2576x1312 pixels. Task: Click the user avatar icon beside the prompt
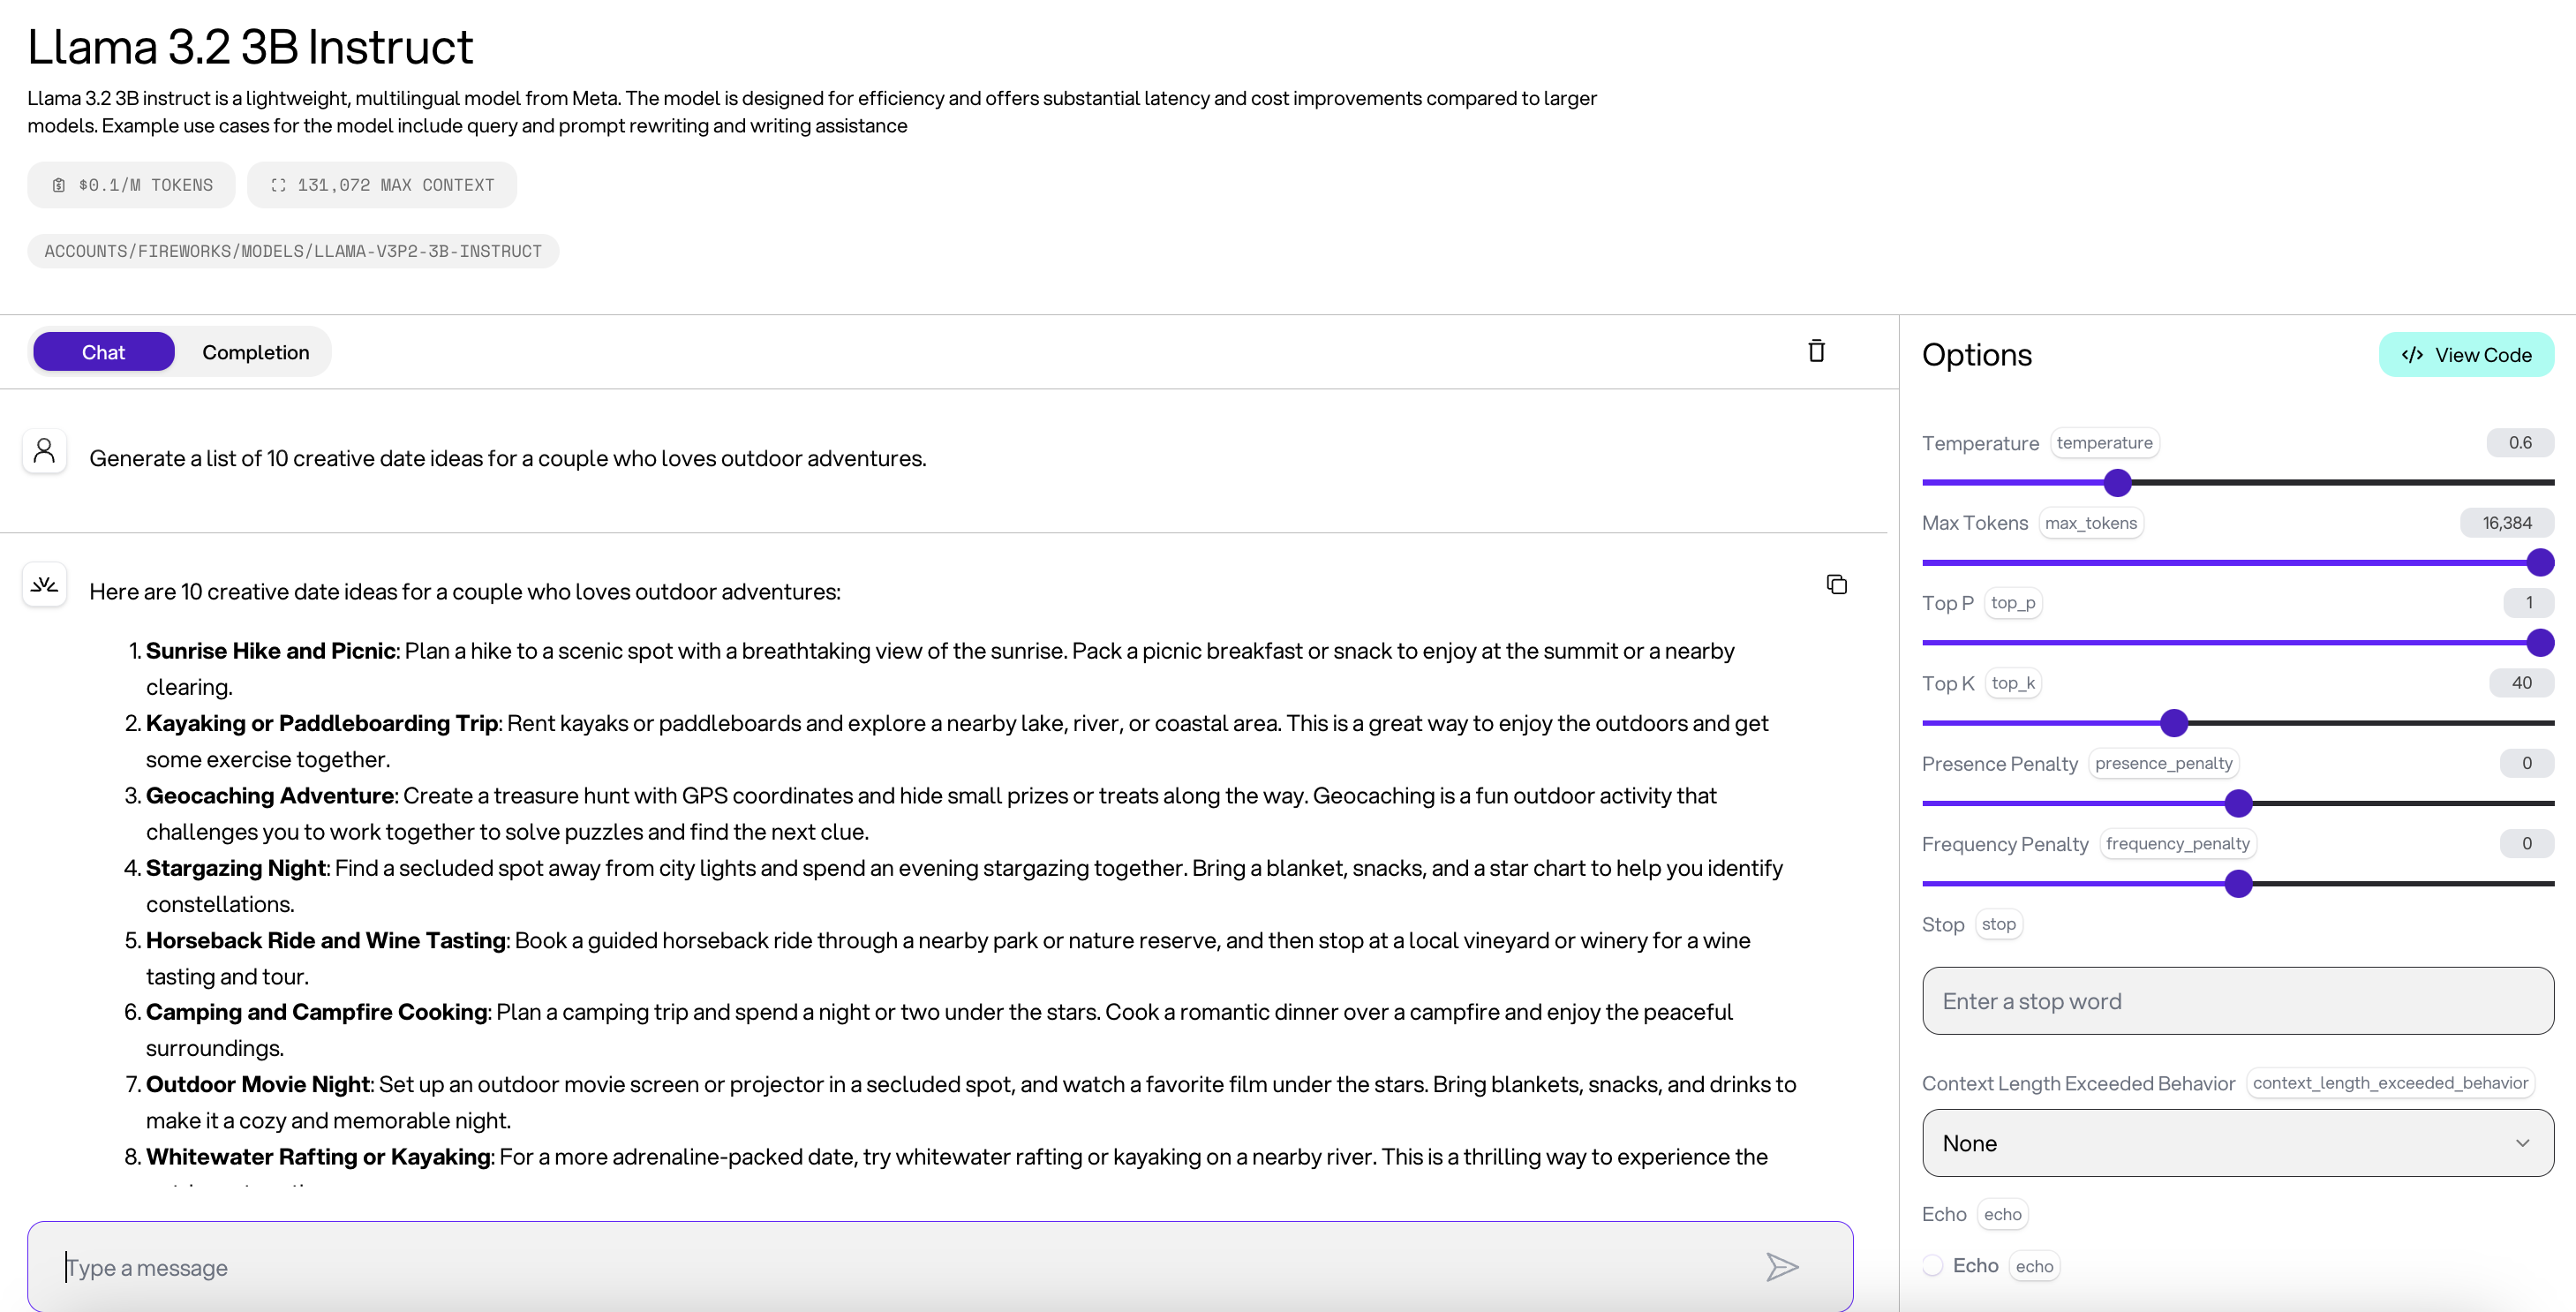tap(44, 451)
